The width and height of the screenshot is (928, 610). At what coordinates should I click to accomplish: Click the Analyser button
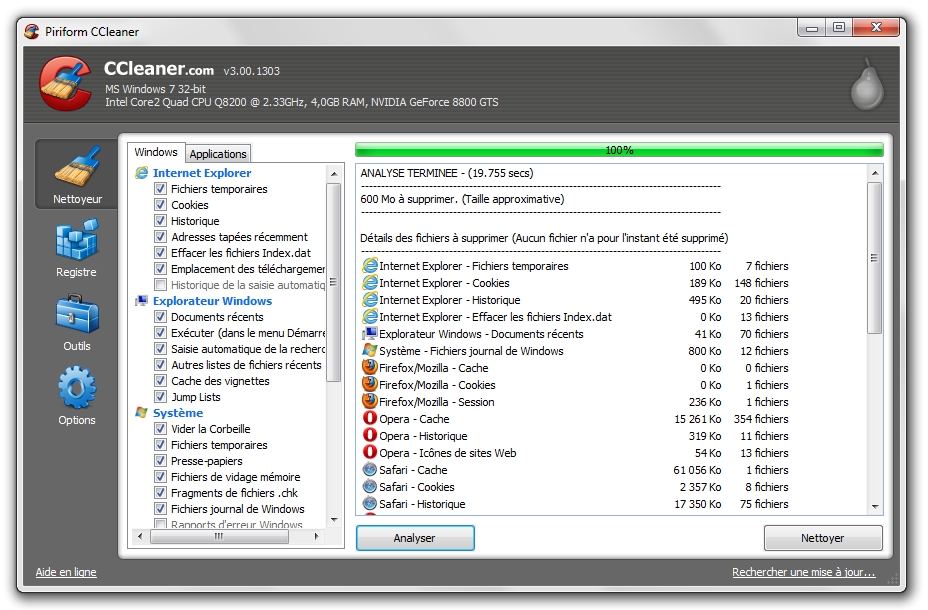pos(415,538)
